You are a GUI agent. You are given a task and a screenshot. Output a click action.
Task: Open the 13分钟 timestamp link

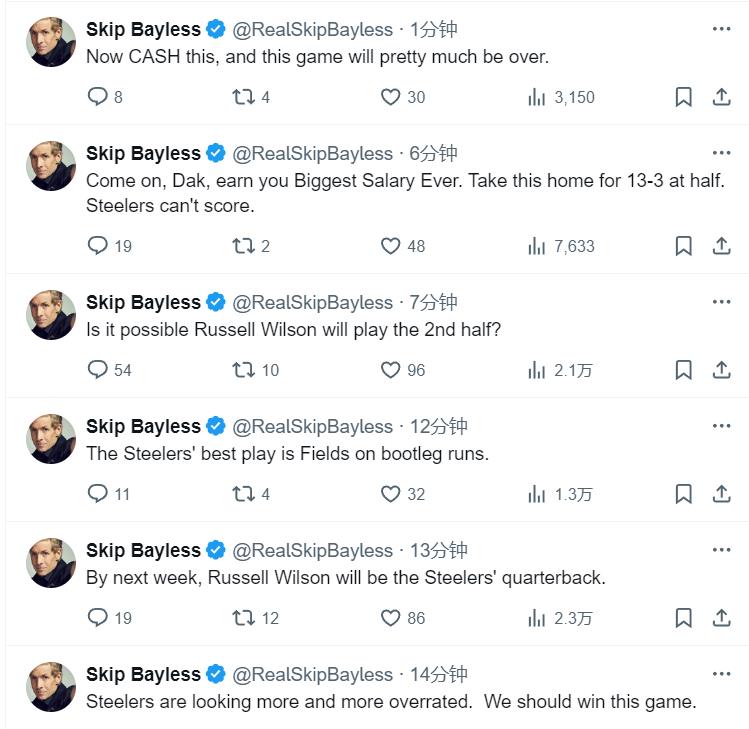pyautogui.click(x=439, y=550)
